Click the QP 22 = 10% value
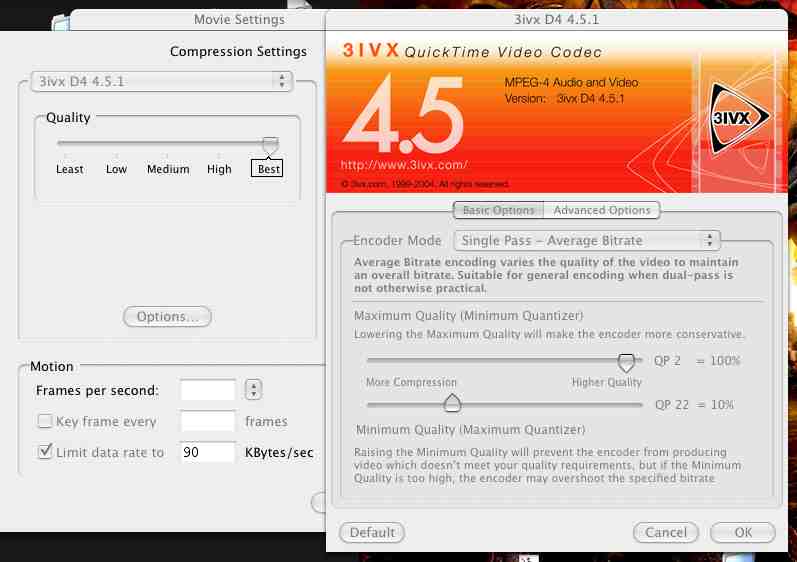The height and width of the screenshot is (562, 797). pos(694,404)
